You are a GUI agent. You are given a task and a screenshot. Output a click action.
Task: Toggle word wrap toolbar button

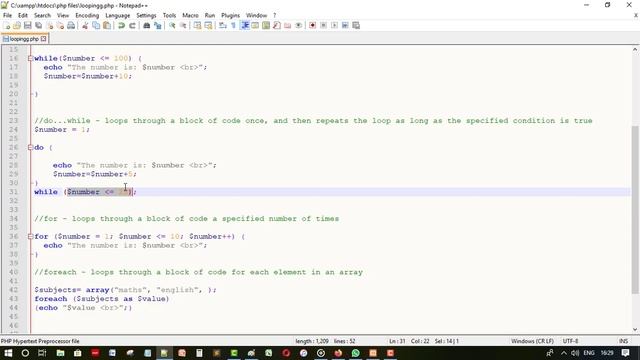click(x=222, y=25)
